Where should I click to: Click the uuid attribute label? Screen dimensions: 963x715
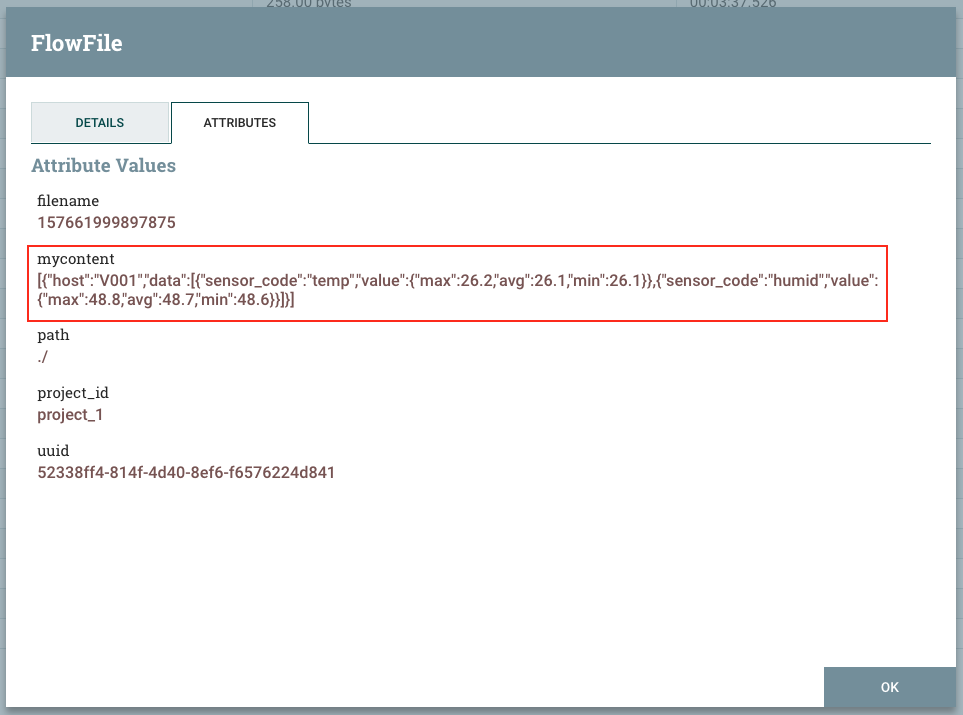point(52,450)
